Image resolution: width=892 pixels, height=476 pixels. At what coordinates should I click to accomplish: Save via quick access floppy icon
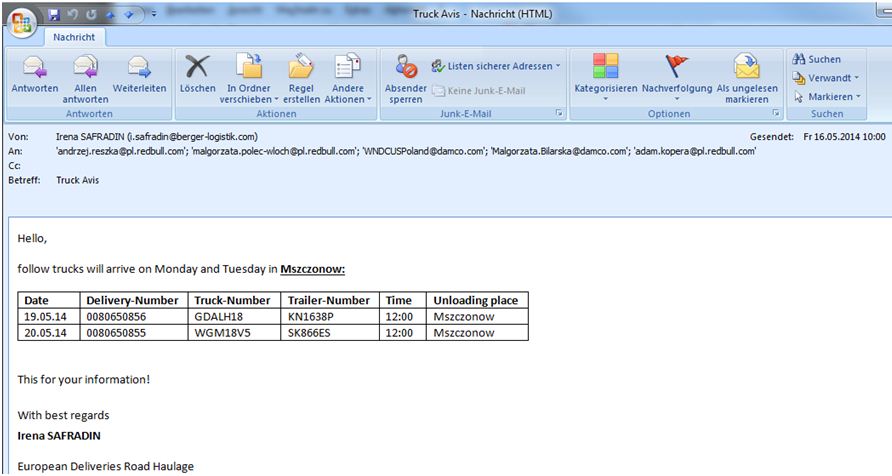point(54,15)
